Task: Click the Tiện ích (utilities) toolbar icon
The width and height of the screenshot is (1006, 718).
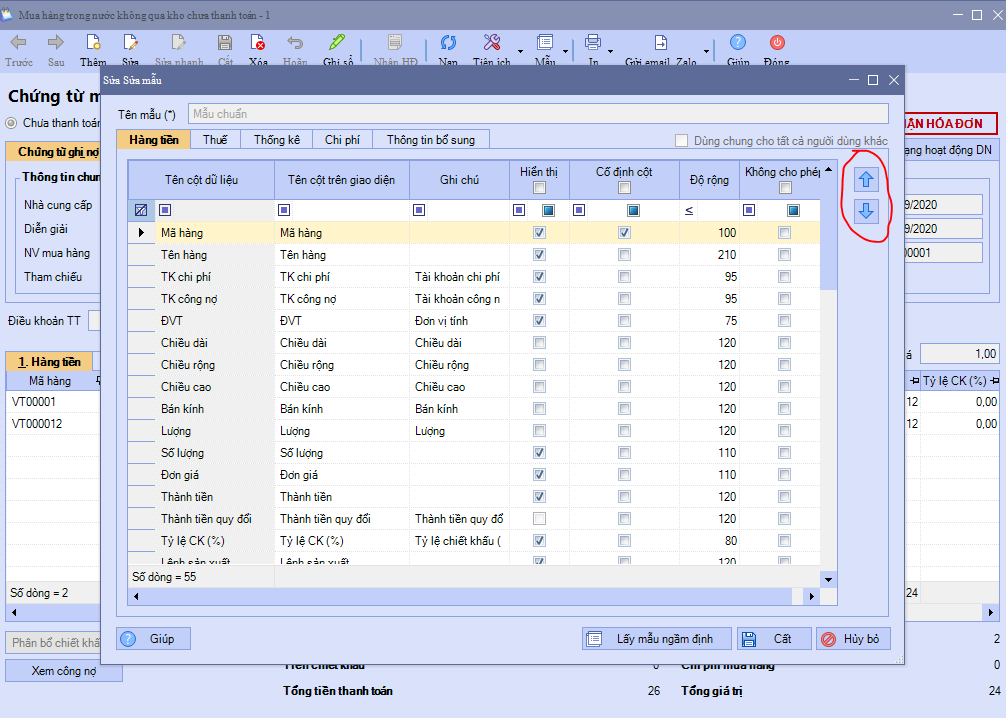Action: (492, 43)
